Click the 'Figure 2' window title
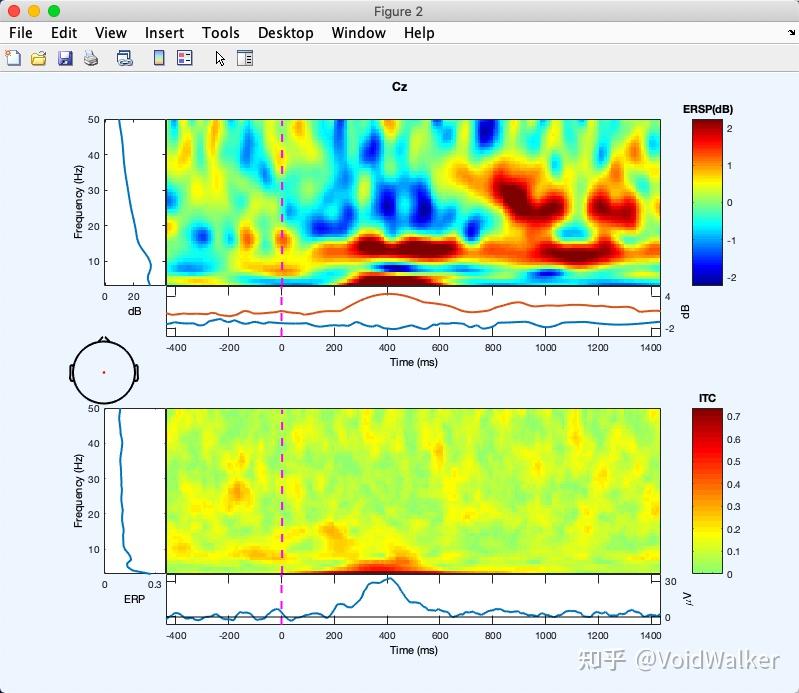 pos(398,11)
